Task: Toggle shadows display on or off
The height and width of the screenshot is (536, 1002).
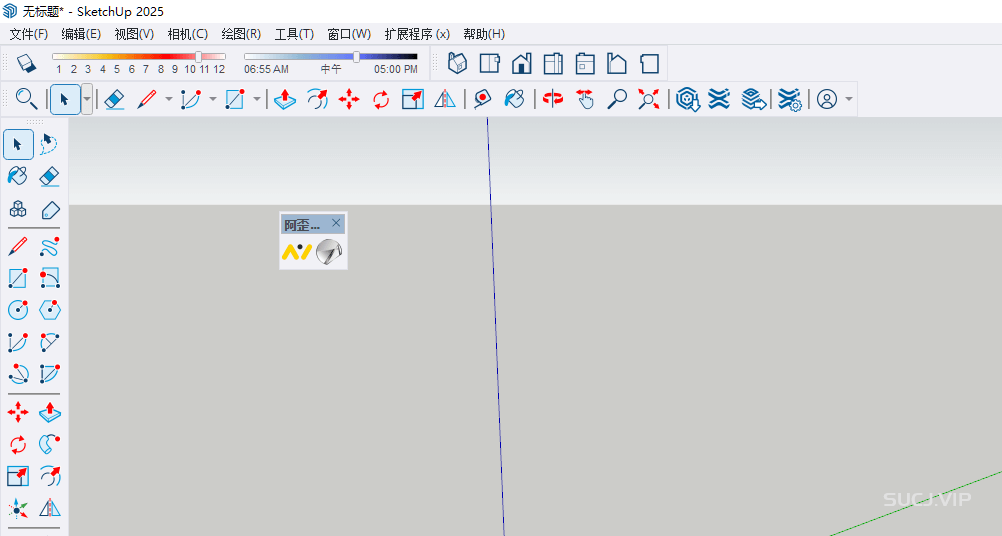Action: coord(27,63)
